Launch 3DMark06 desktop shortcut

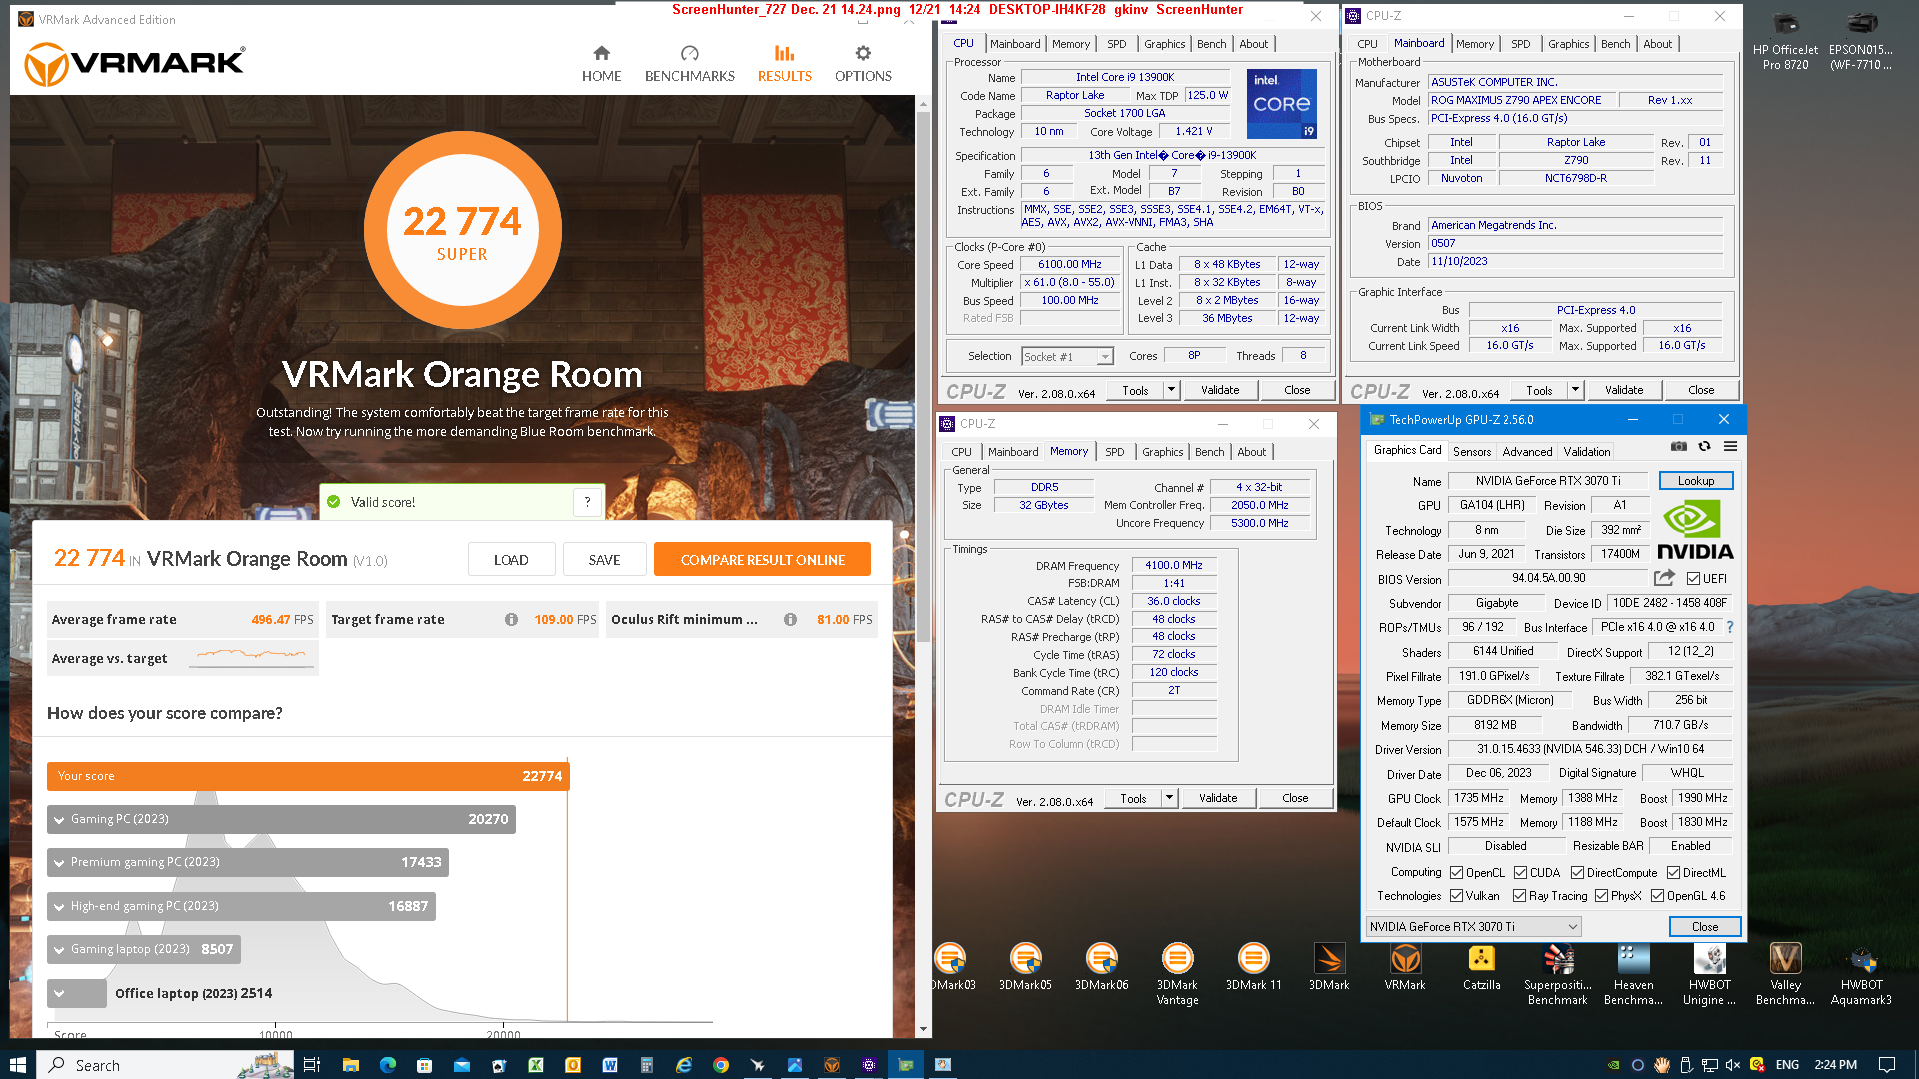click(1101, 967)
